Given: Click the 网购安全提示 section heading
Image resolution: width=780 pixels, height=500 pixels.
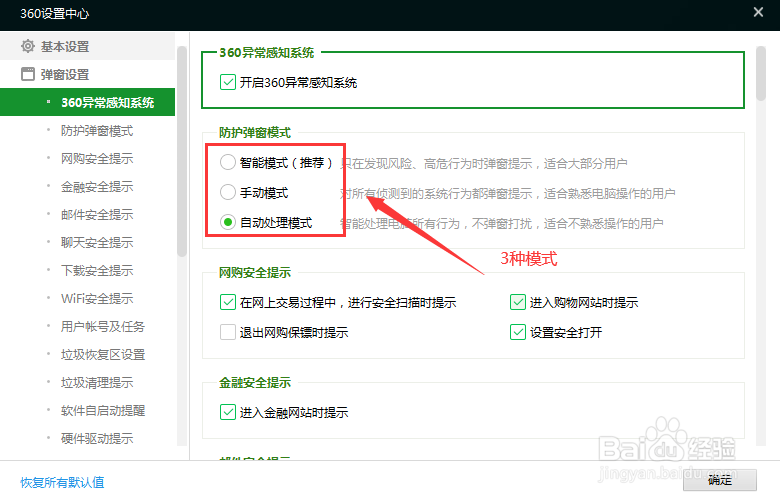Looking at the screenshot, I should (x=255, y=273).
